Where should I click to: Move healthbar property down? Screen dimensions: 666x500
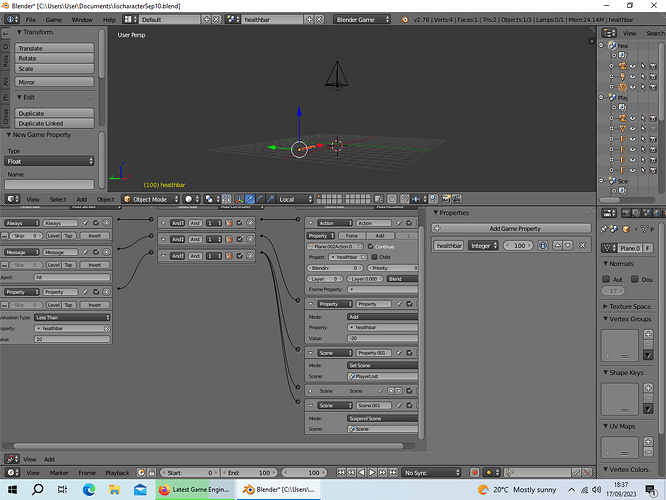568,246
